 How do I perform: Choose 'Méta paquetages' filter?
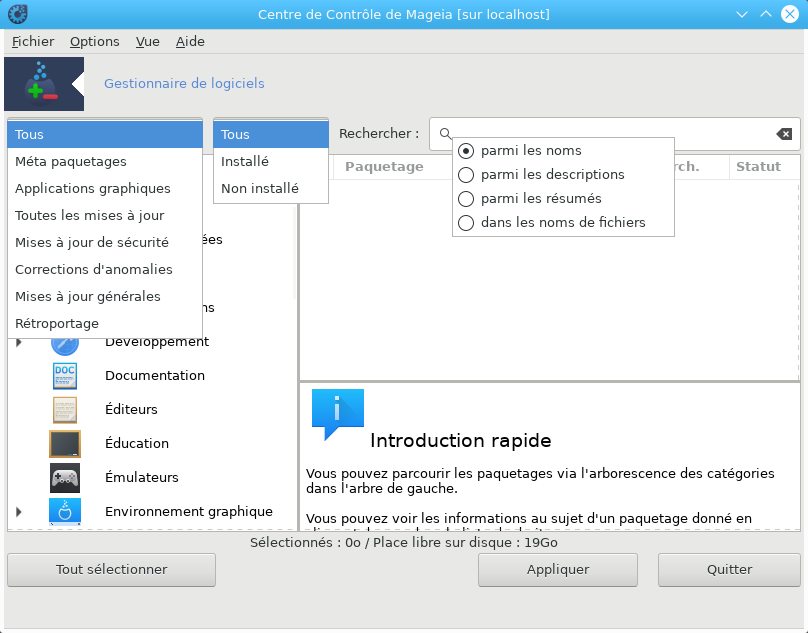coord(105,161)
